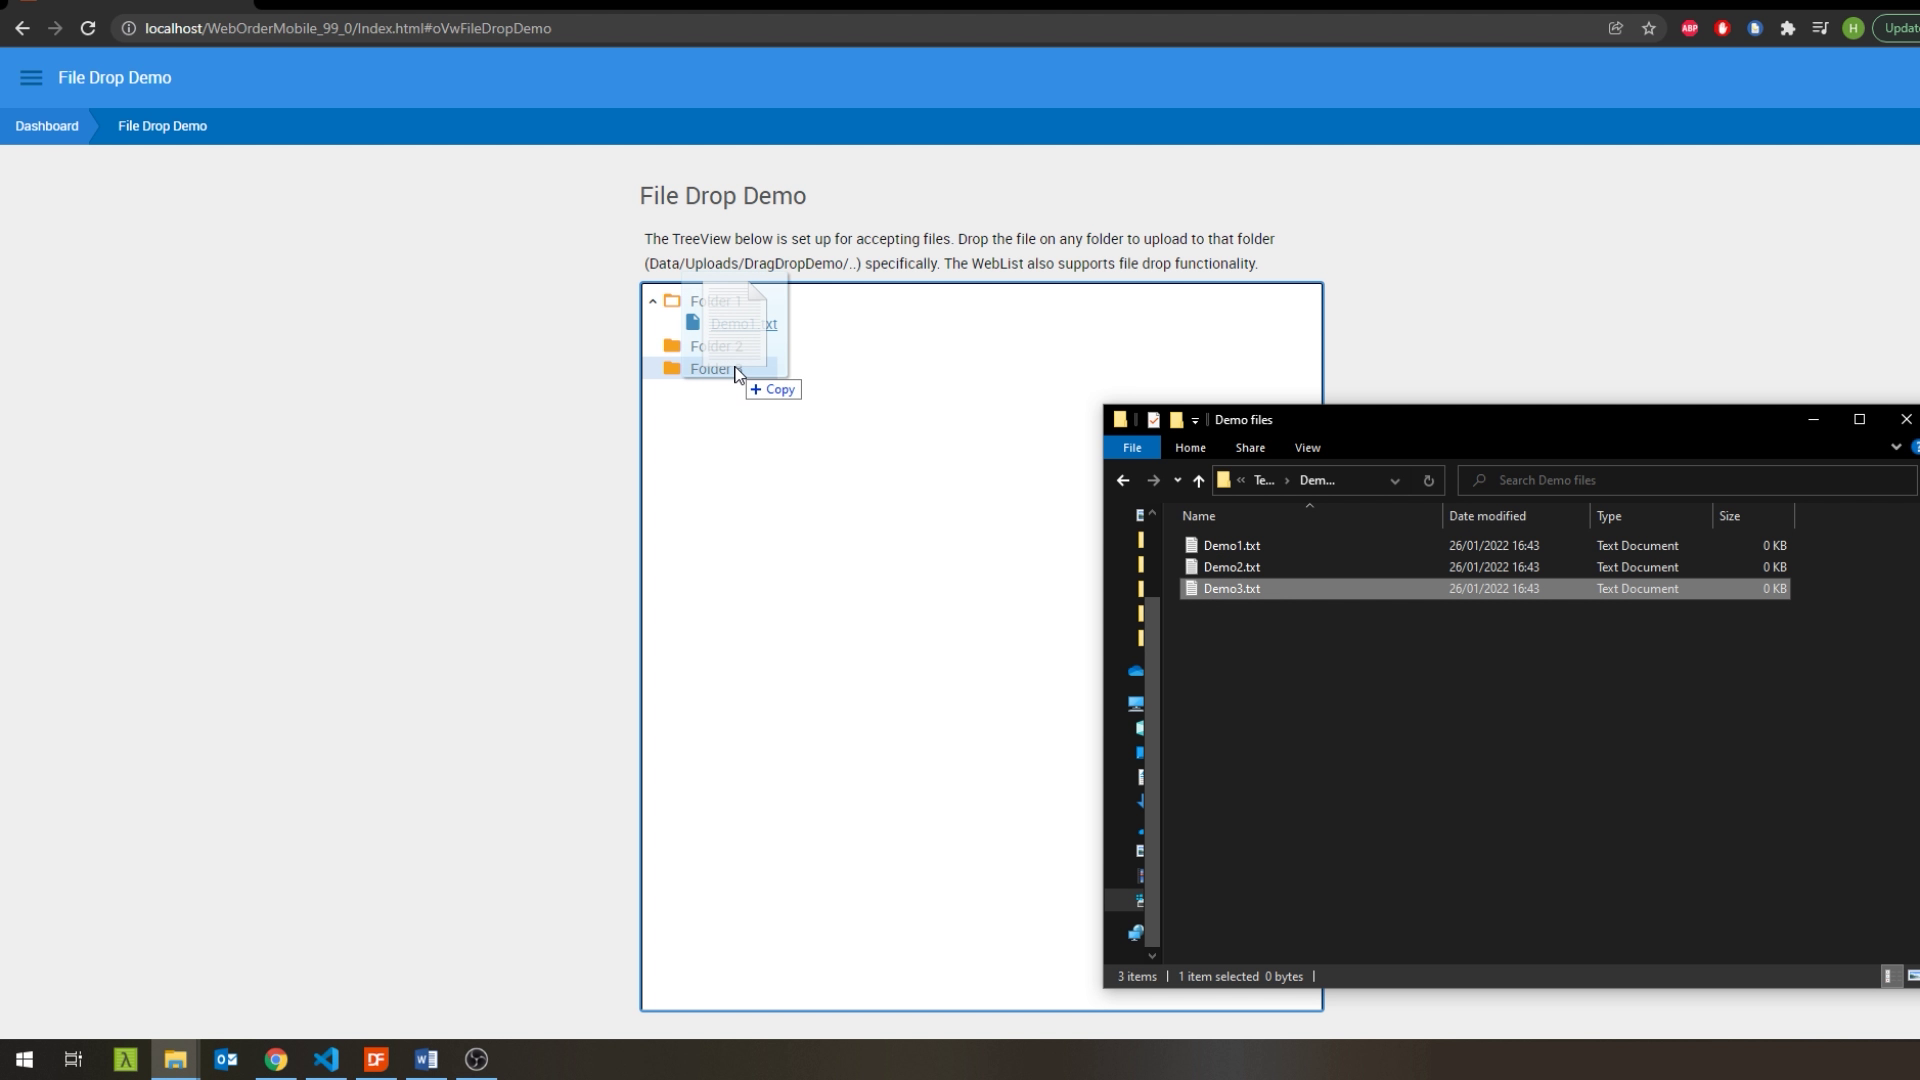
Task: Switch to details view in status bar
Action: 1888,976
